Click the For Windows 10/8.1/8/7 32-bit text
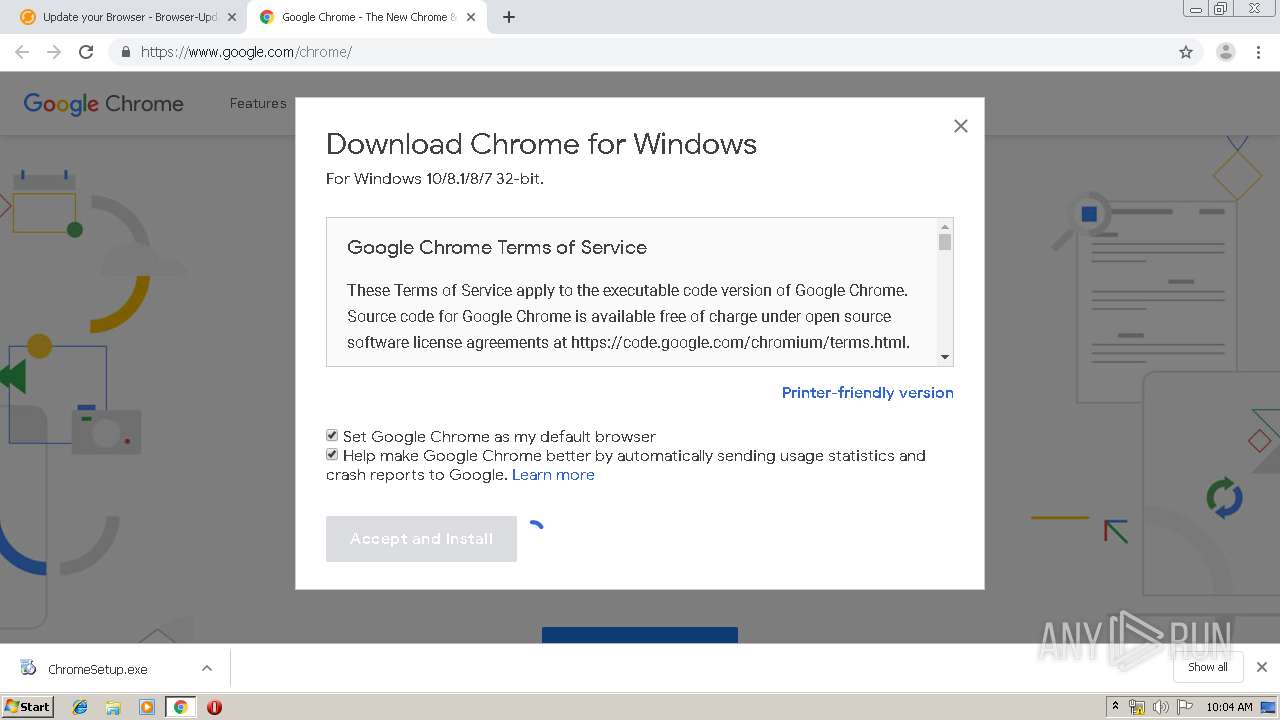Screen dimensions: 1280x720 [435, 179]
